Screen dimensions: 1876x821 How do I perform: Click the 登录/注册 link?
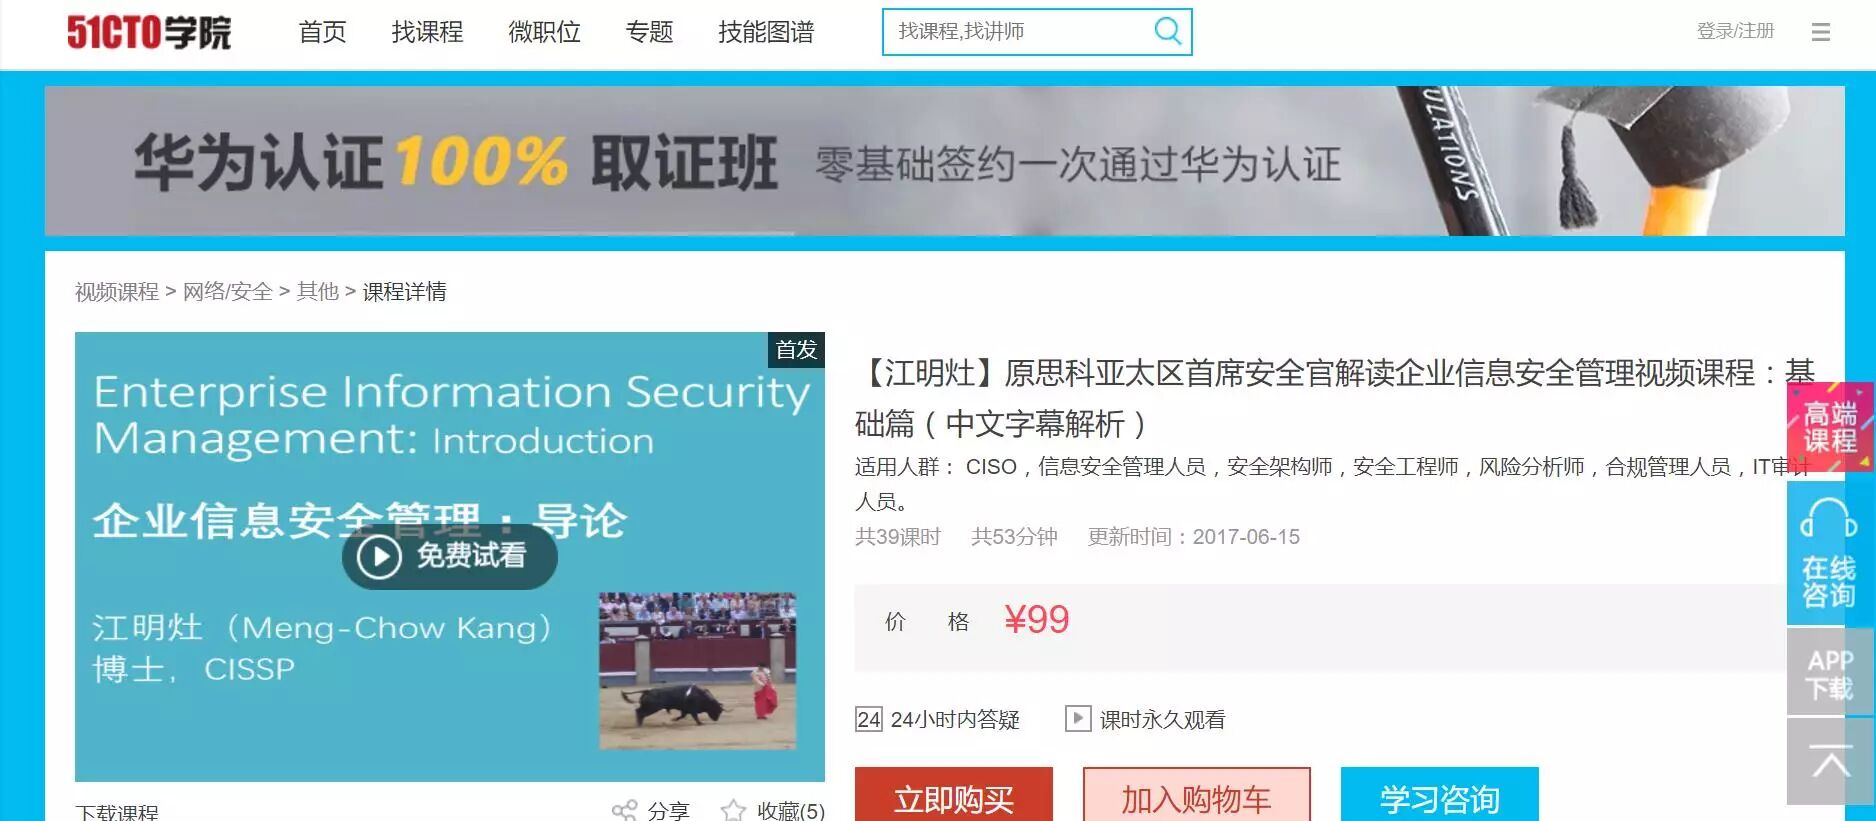[1735, 31]
